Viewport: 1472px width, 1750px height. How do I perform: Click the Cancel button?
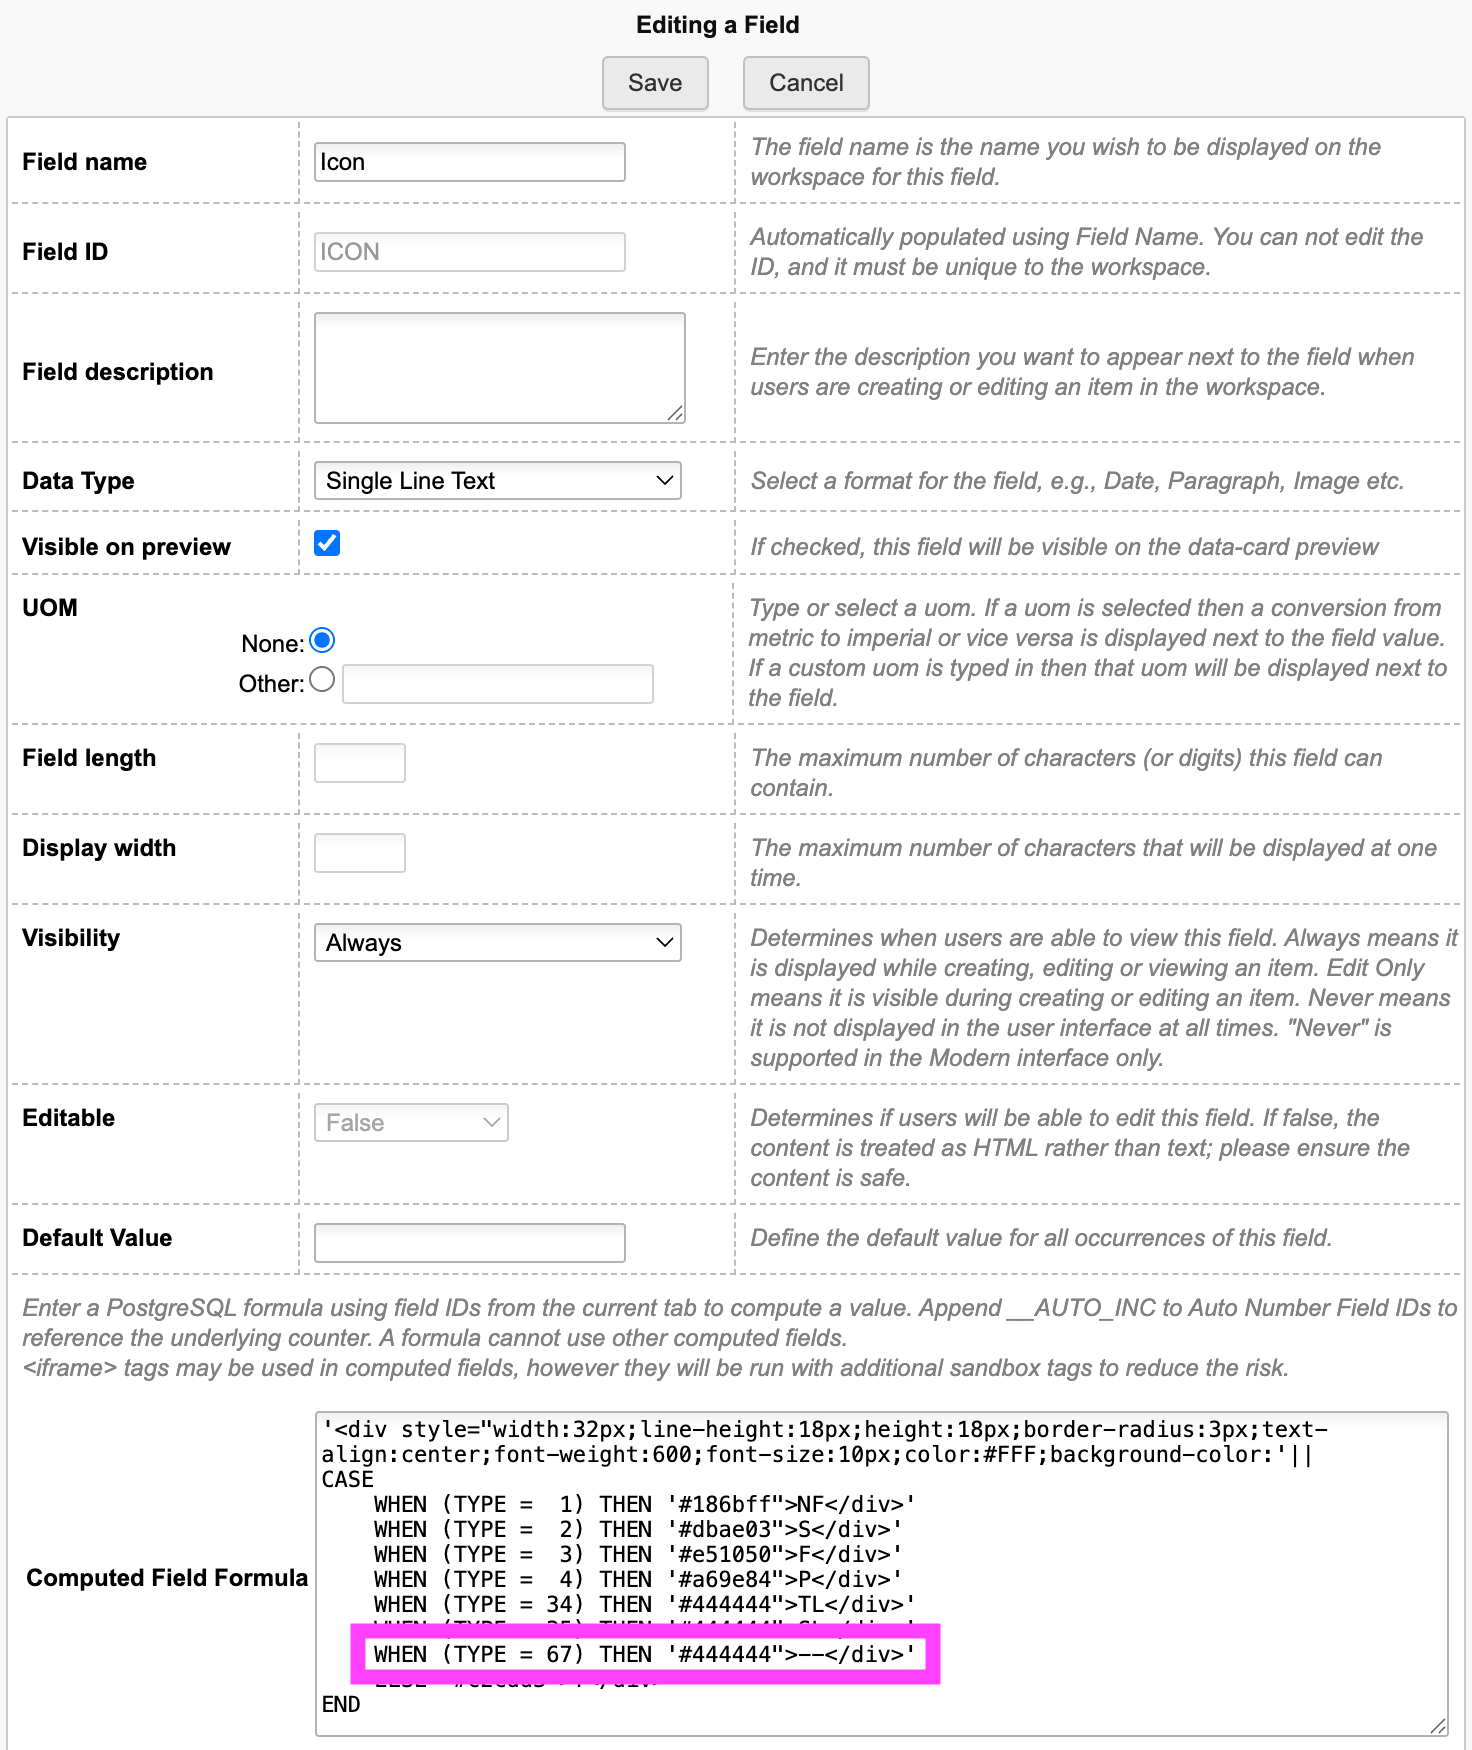click(x=806, y=83)
